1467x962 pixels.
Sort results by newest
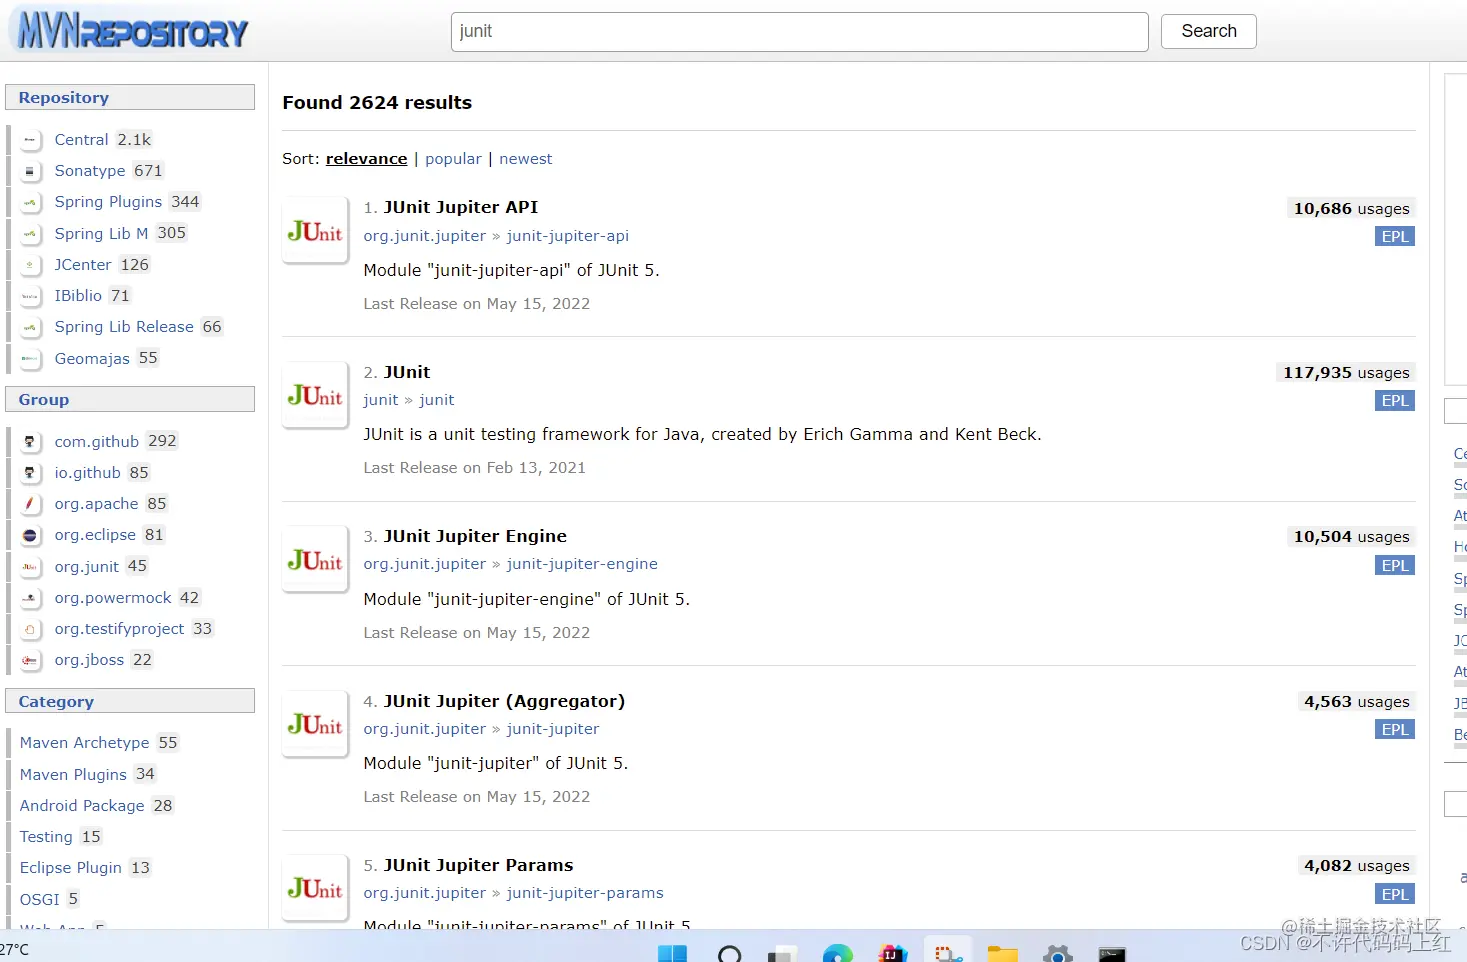tap(525, 159)
